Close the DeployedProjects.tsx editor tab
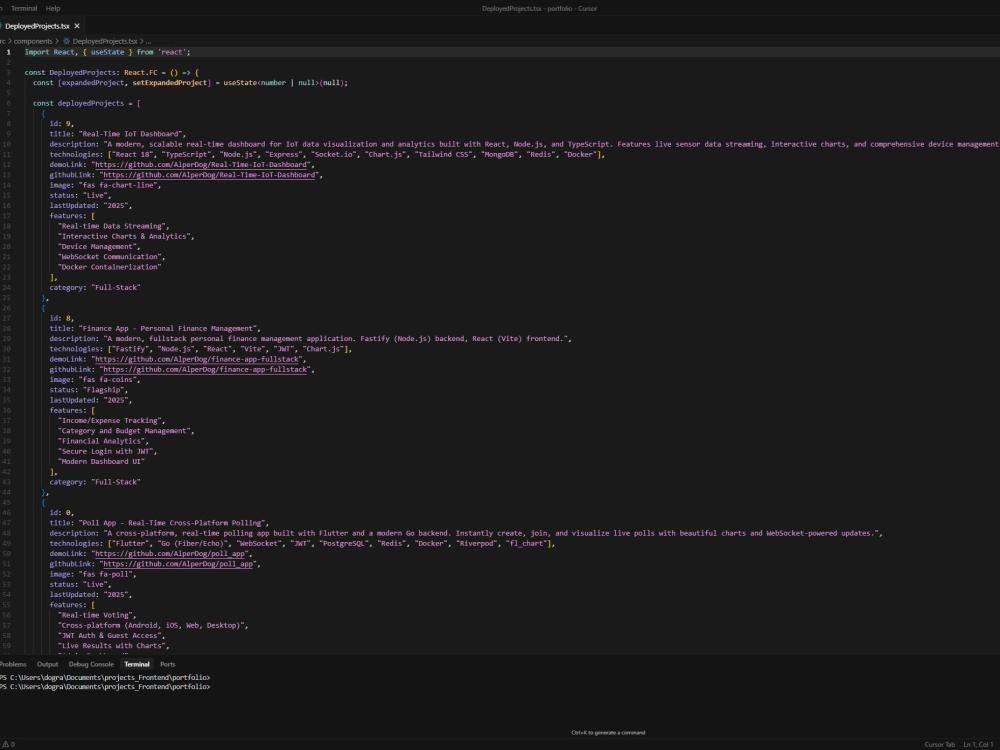The image size is (1000, 750). tap(77, 26)
